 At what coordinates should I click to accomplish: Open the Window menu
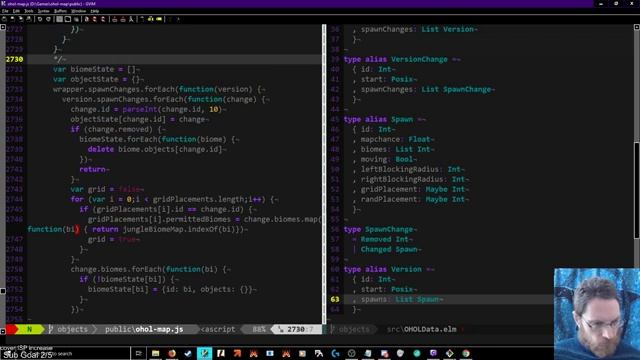[78, 11]
